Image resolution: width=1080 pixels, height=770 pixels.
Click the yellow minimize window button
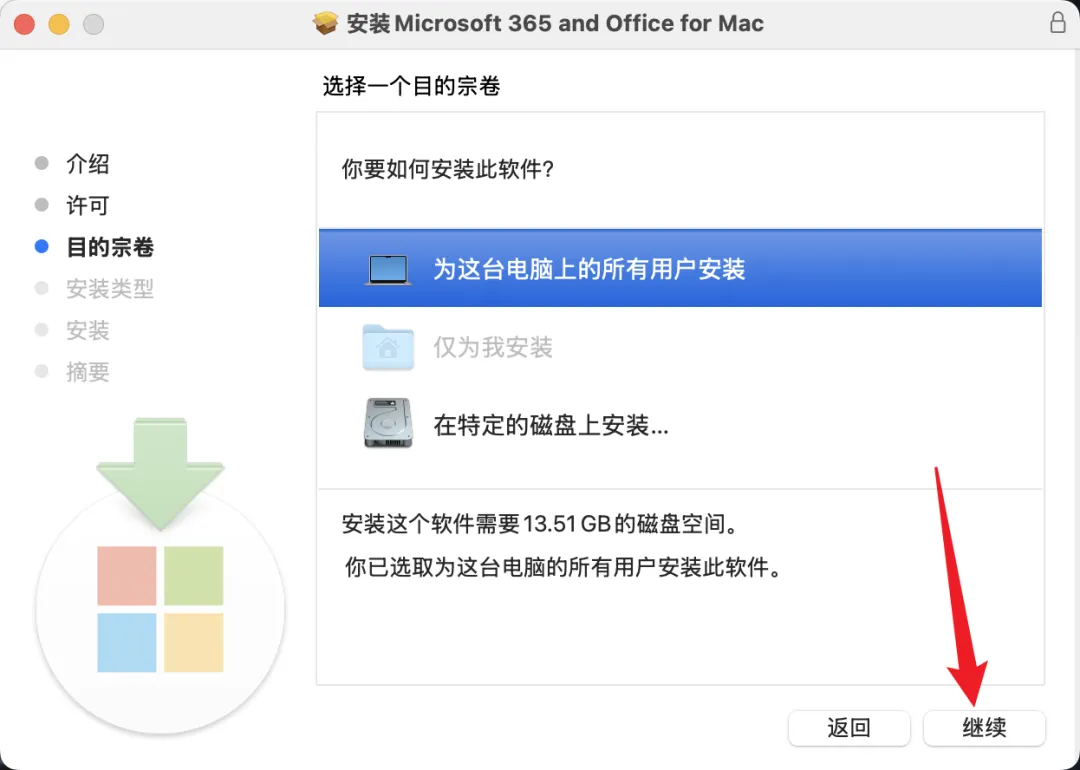click(59, 24)
